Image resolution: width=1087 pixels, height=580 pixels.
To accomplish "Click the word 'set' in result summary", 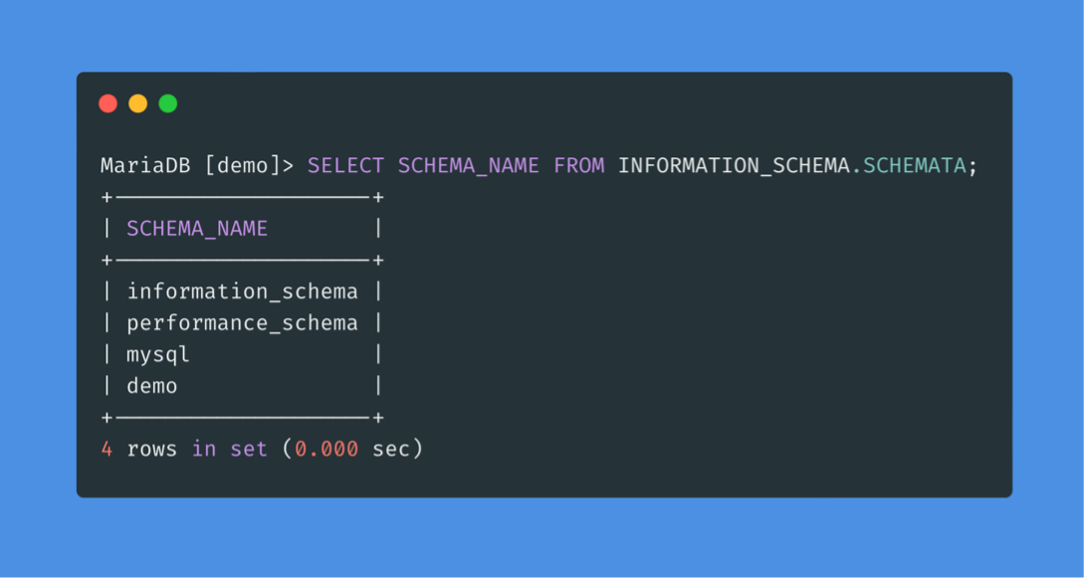I will 249,449.
